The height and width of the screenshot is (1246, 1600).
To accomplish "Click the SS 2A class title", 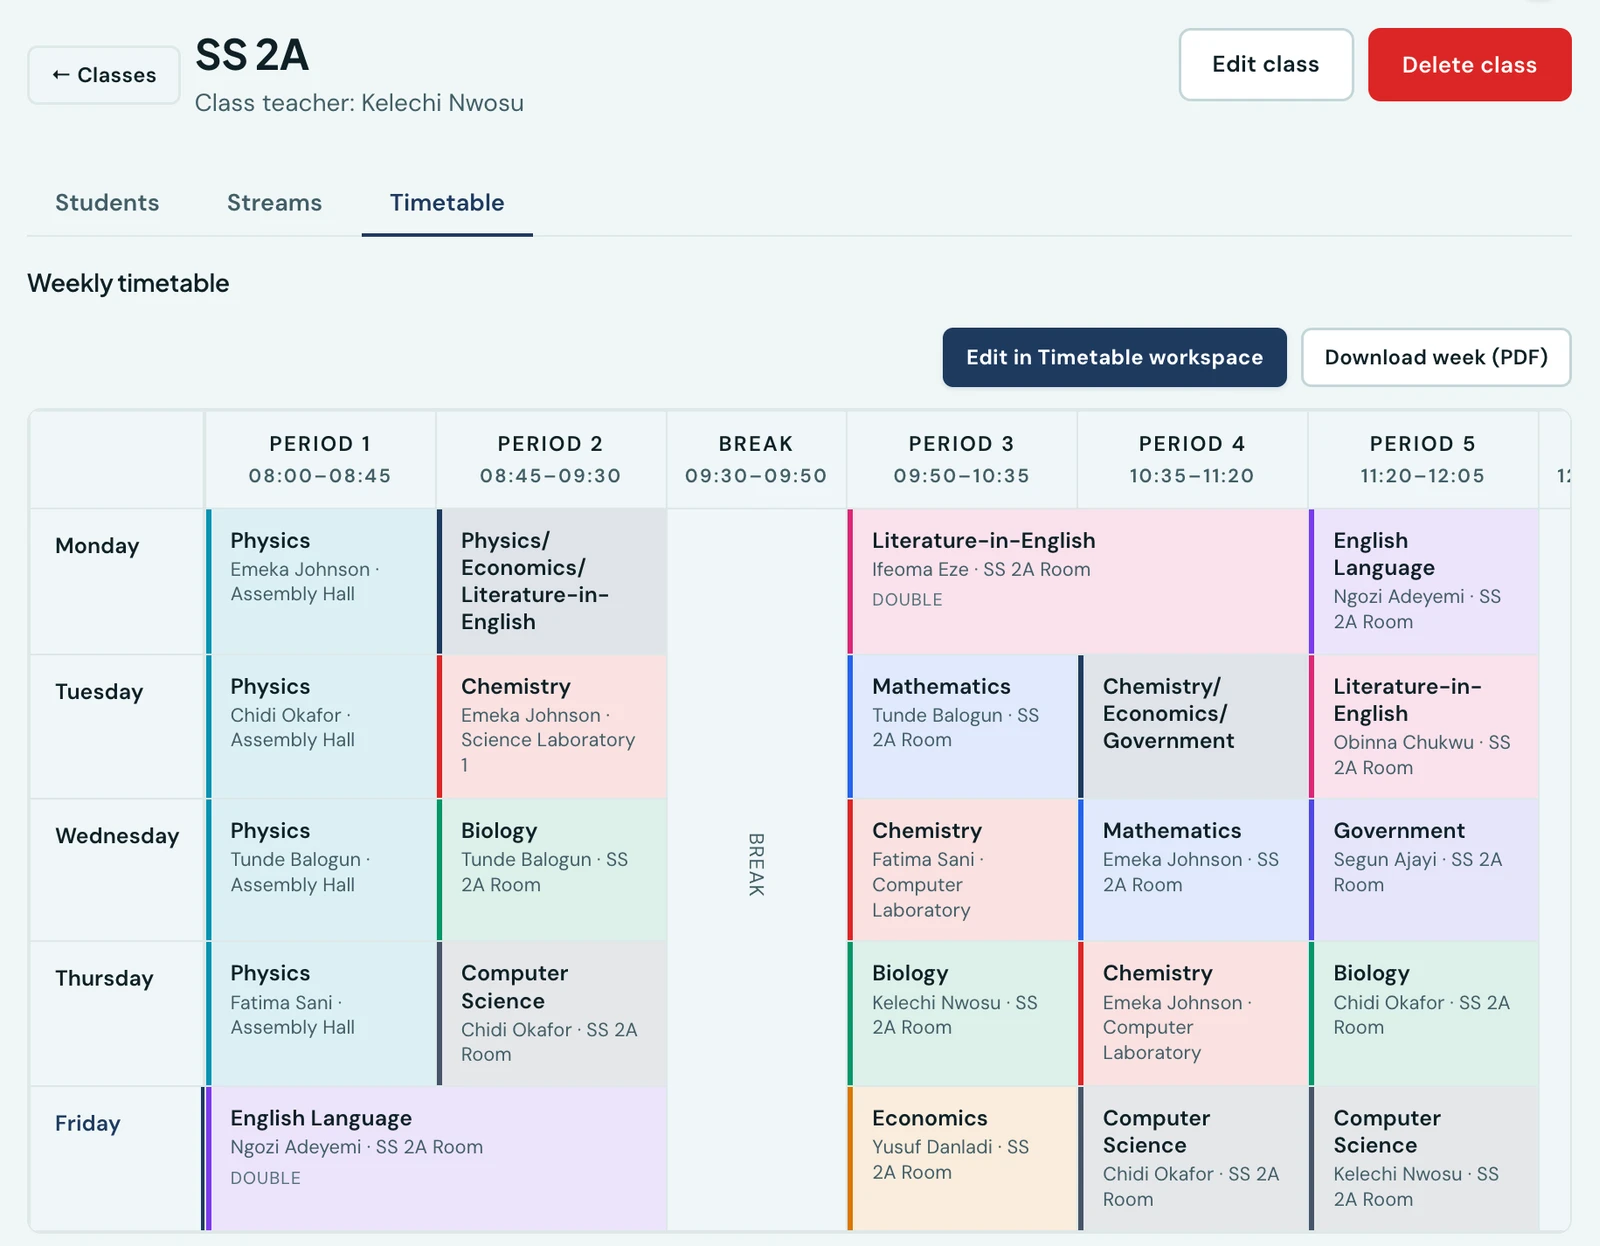I will 252,55.
